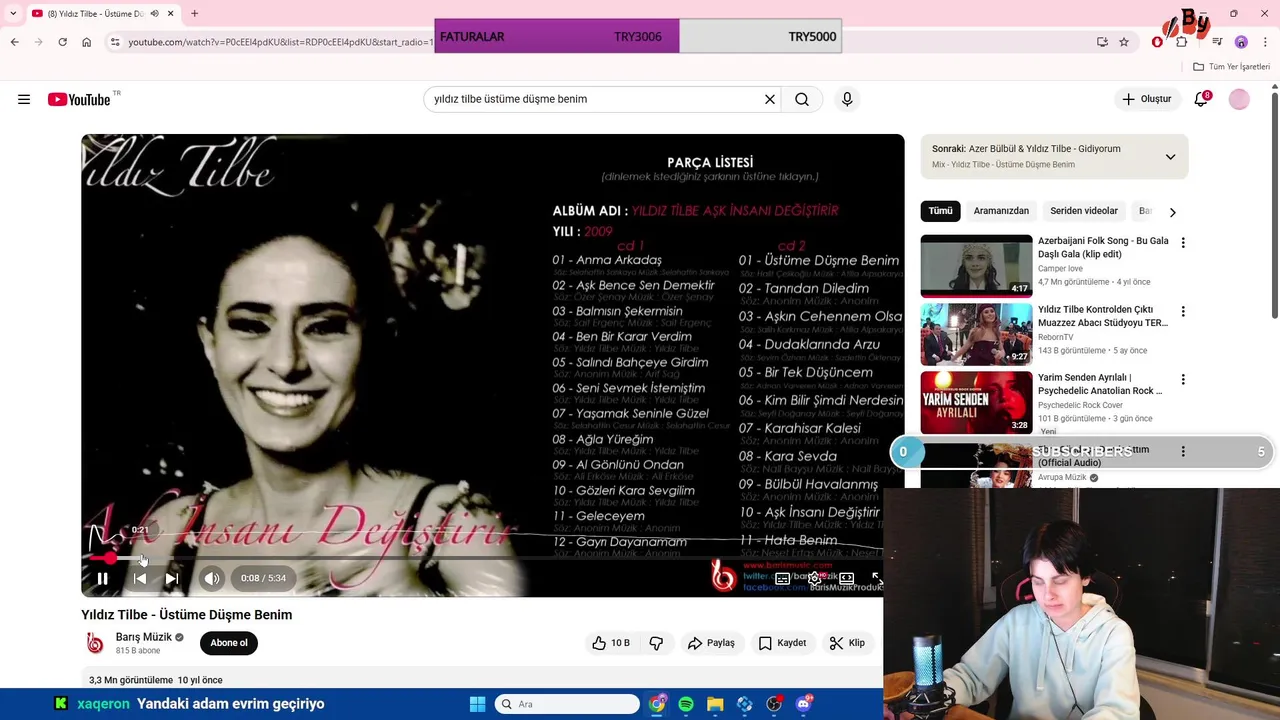Viewport: 1280px width, 720px height.
Task: Open a new browser tab
Action: coord(194,13)
